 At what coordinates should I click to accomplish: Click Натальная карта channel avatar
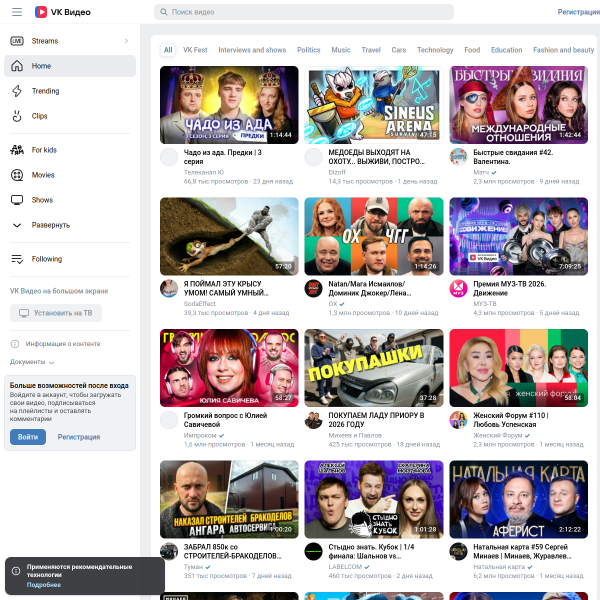coord(458,551)
